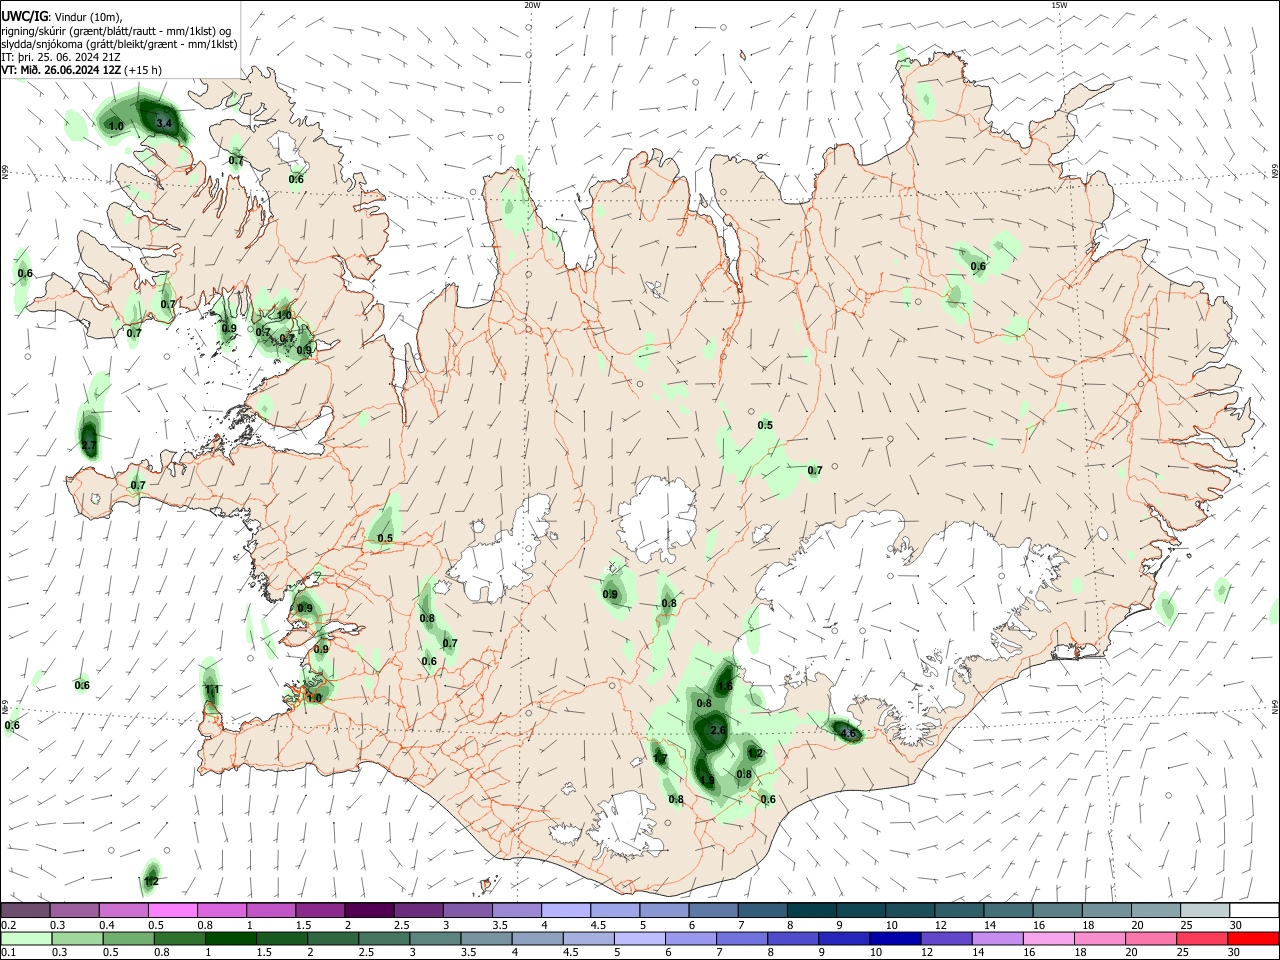The height and width of the screenshot is (960, 1280).
Task: Click the 15W longitude label
Action: (x=1059, y=5)
